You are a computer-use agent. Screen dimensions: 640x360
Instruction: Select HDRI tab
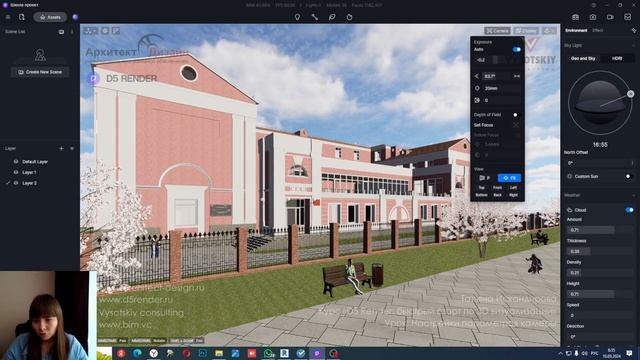coord(617,59)
